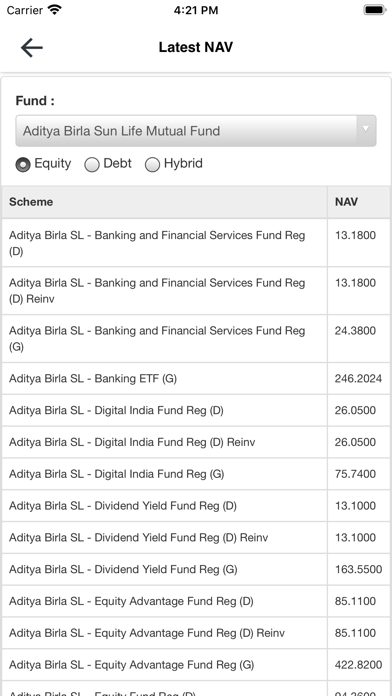The height and width of the screenshot is (696, 392).
Task: Click NAV value 75.7400
Action: (x=355, y=474)
